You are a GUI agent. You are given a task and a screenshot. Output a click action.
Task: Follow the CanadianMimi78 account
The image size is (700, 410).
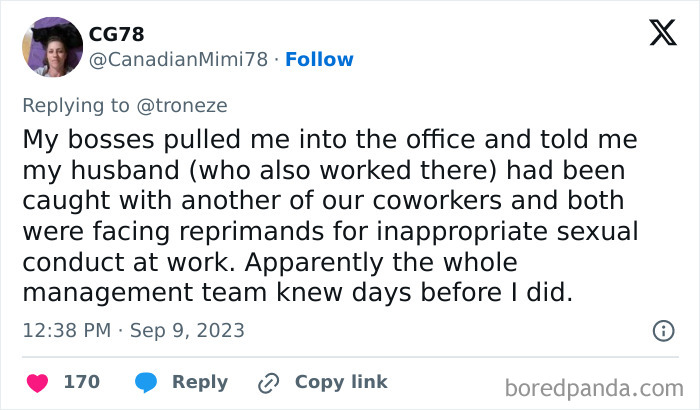319,60
